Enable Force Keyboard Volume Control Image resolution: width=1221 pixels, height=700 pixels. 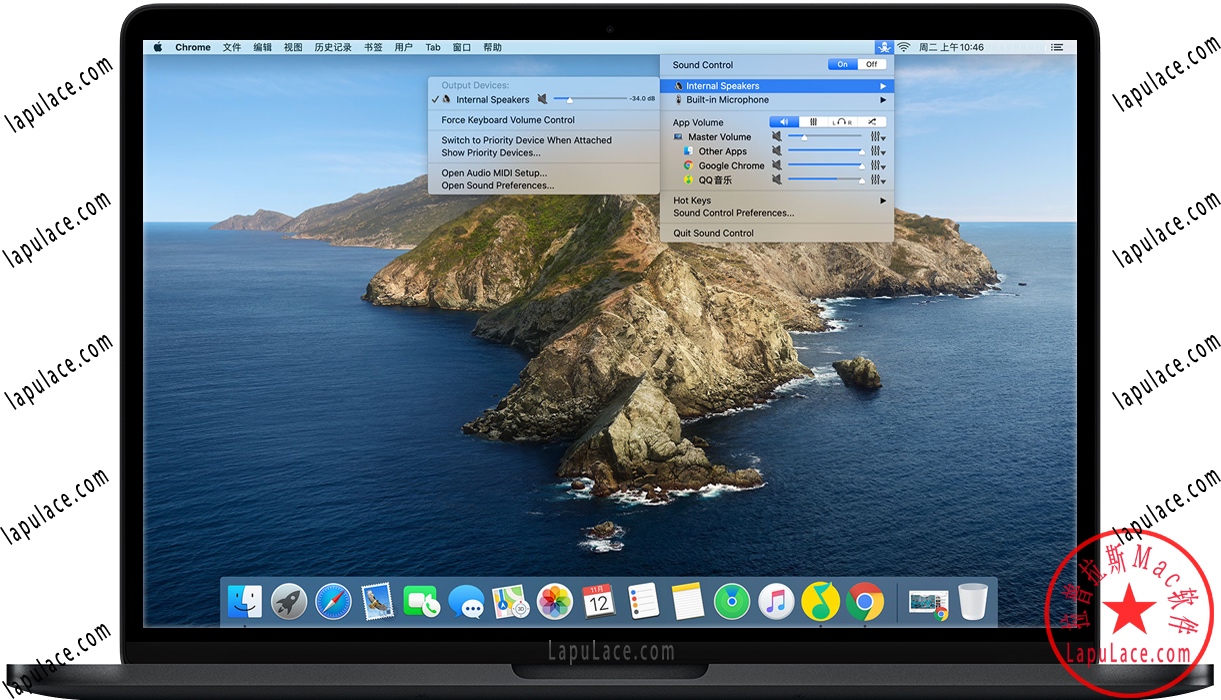click(506, 119)
